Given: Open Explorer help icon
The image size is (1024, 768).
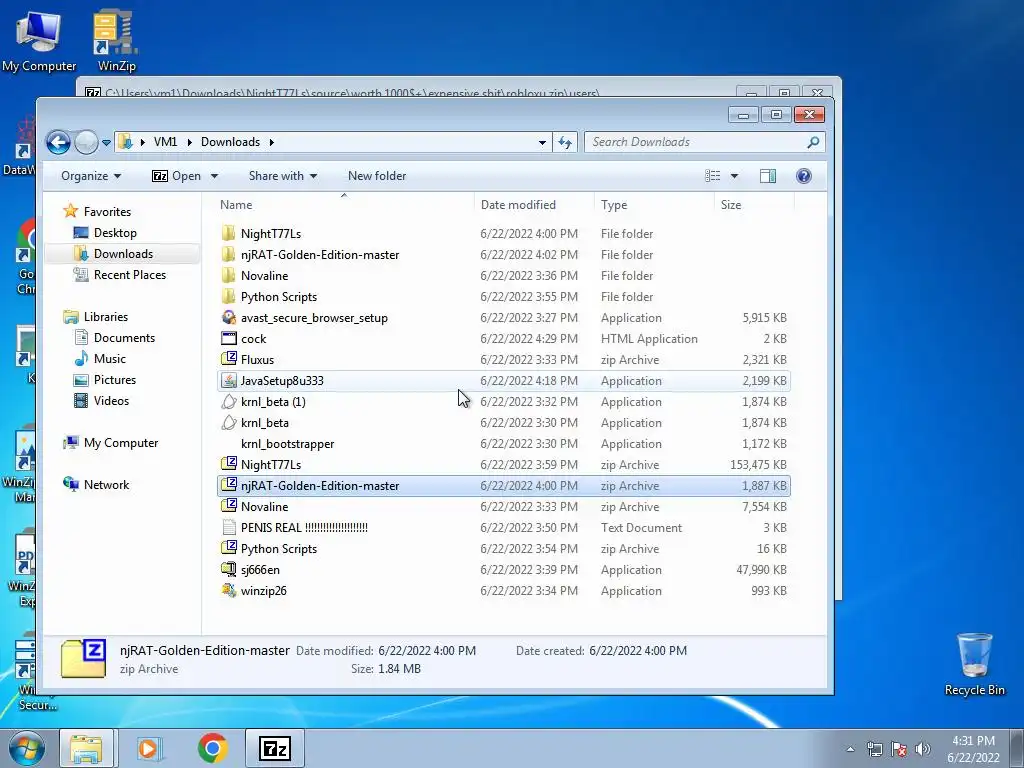Looking at the screenshot, I should [804, 176].
